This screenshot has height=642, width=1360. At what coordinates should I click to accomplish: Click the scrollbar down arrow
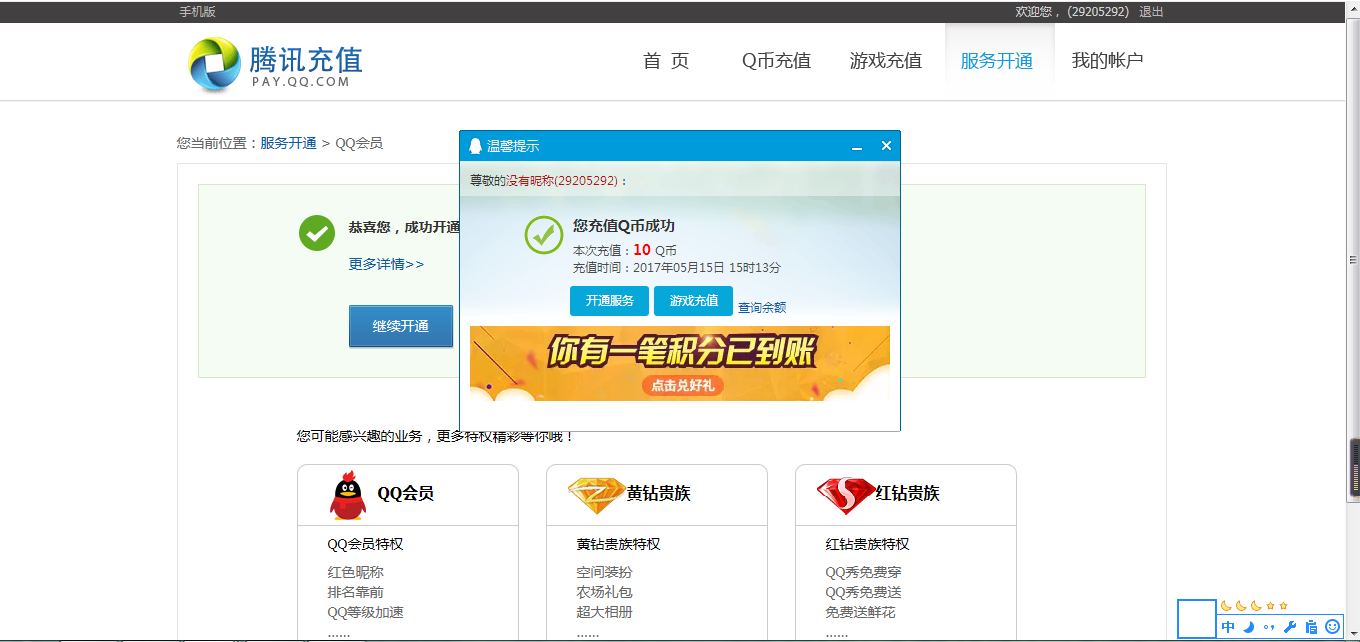(x=1354, y=636)
